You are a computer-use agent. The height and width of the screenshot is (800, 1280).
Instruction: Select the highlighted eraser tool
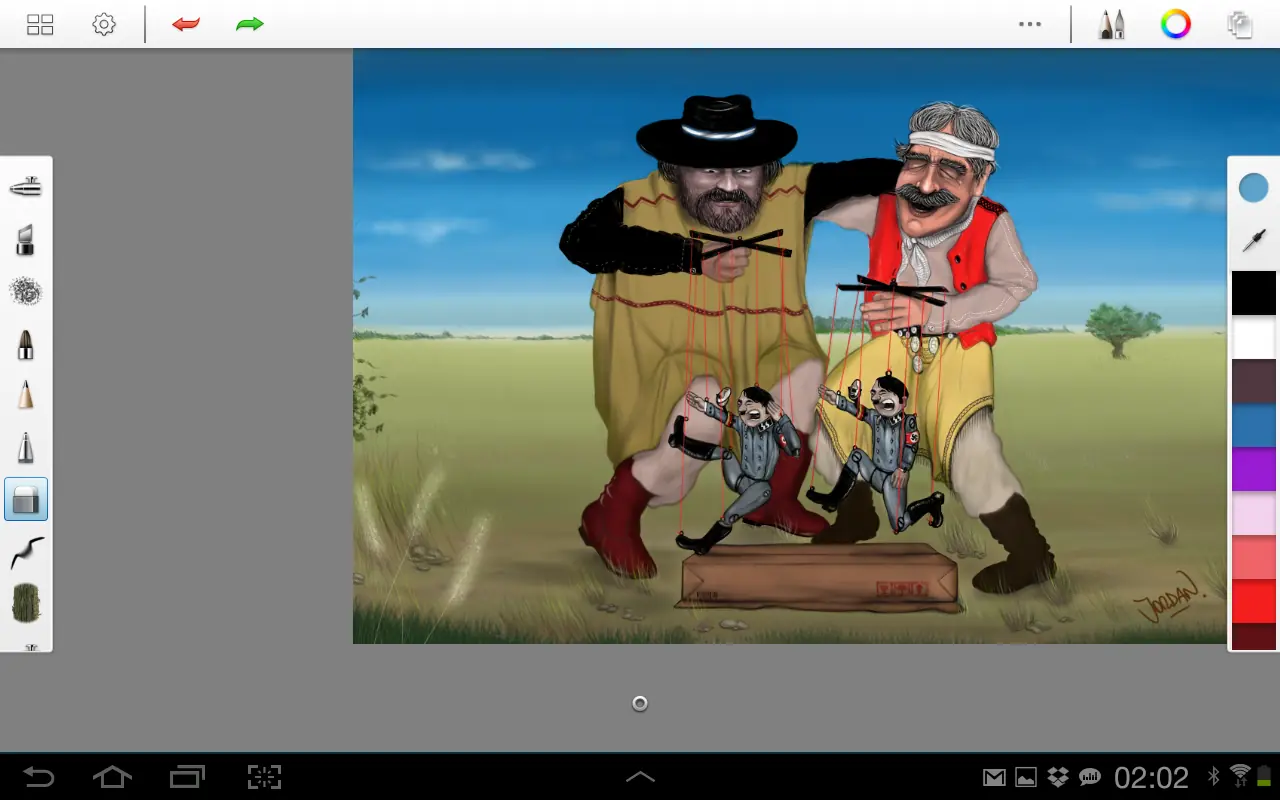tap(26, 499)
